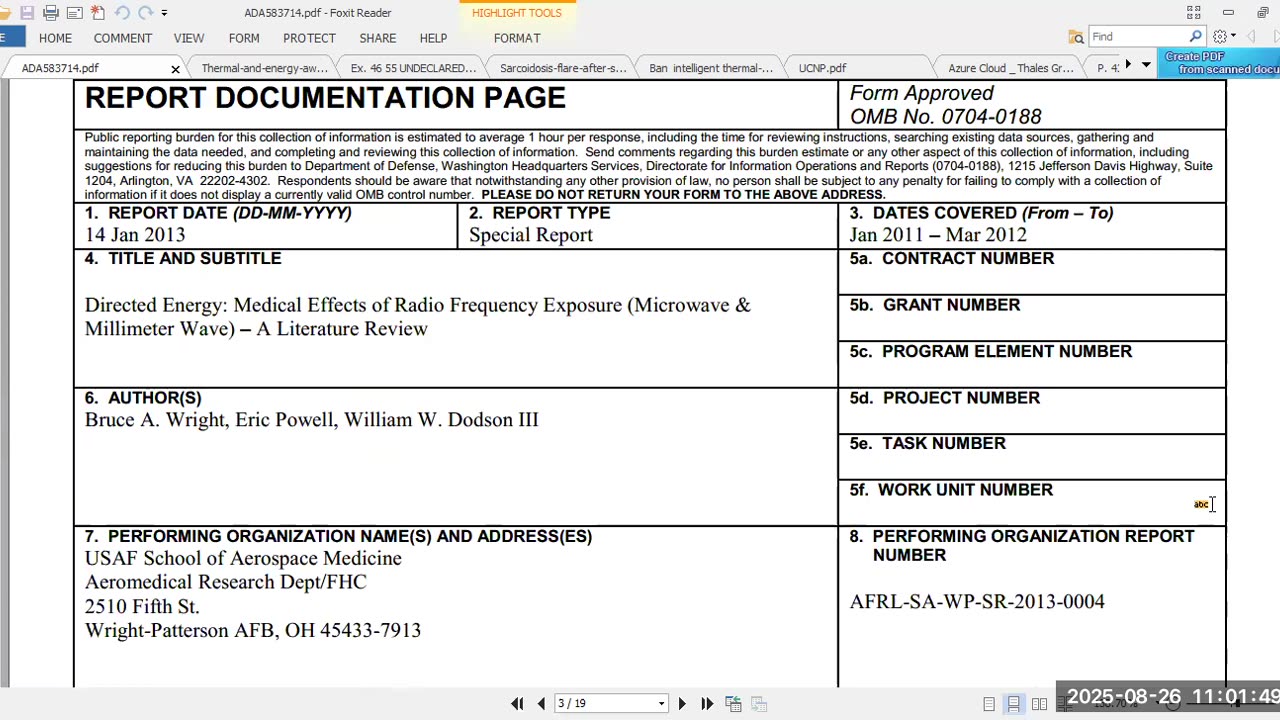
Task: Open the FORM ribbon tab
Action: point(244,38)
